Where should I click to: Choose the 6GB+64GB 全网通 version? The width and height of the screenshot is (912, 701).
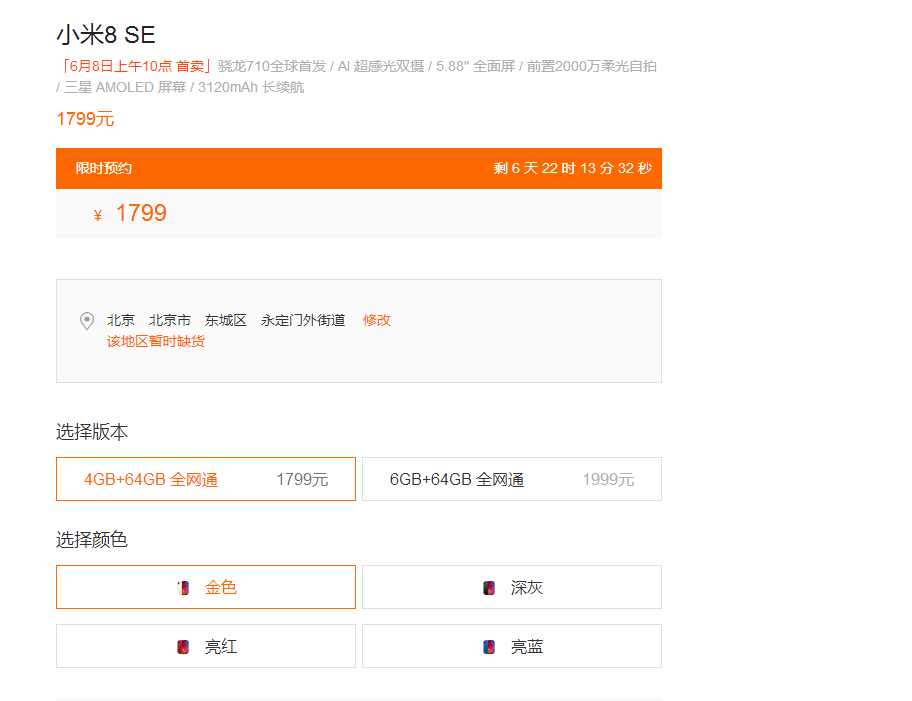(511, 479)
